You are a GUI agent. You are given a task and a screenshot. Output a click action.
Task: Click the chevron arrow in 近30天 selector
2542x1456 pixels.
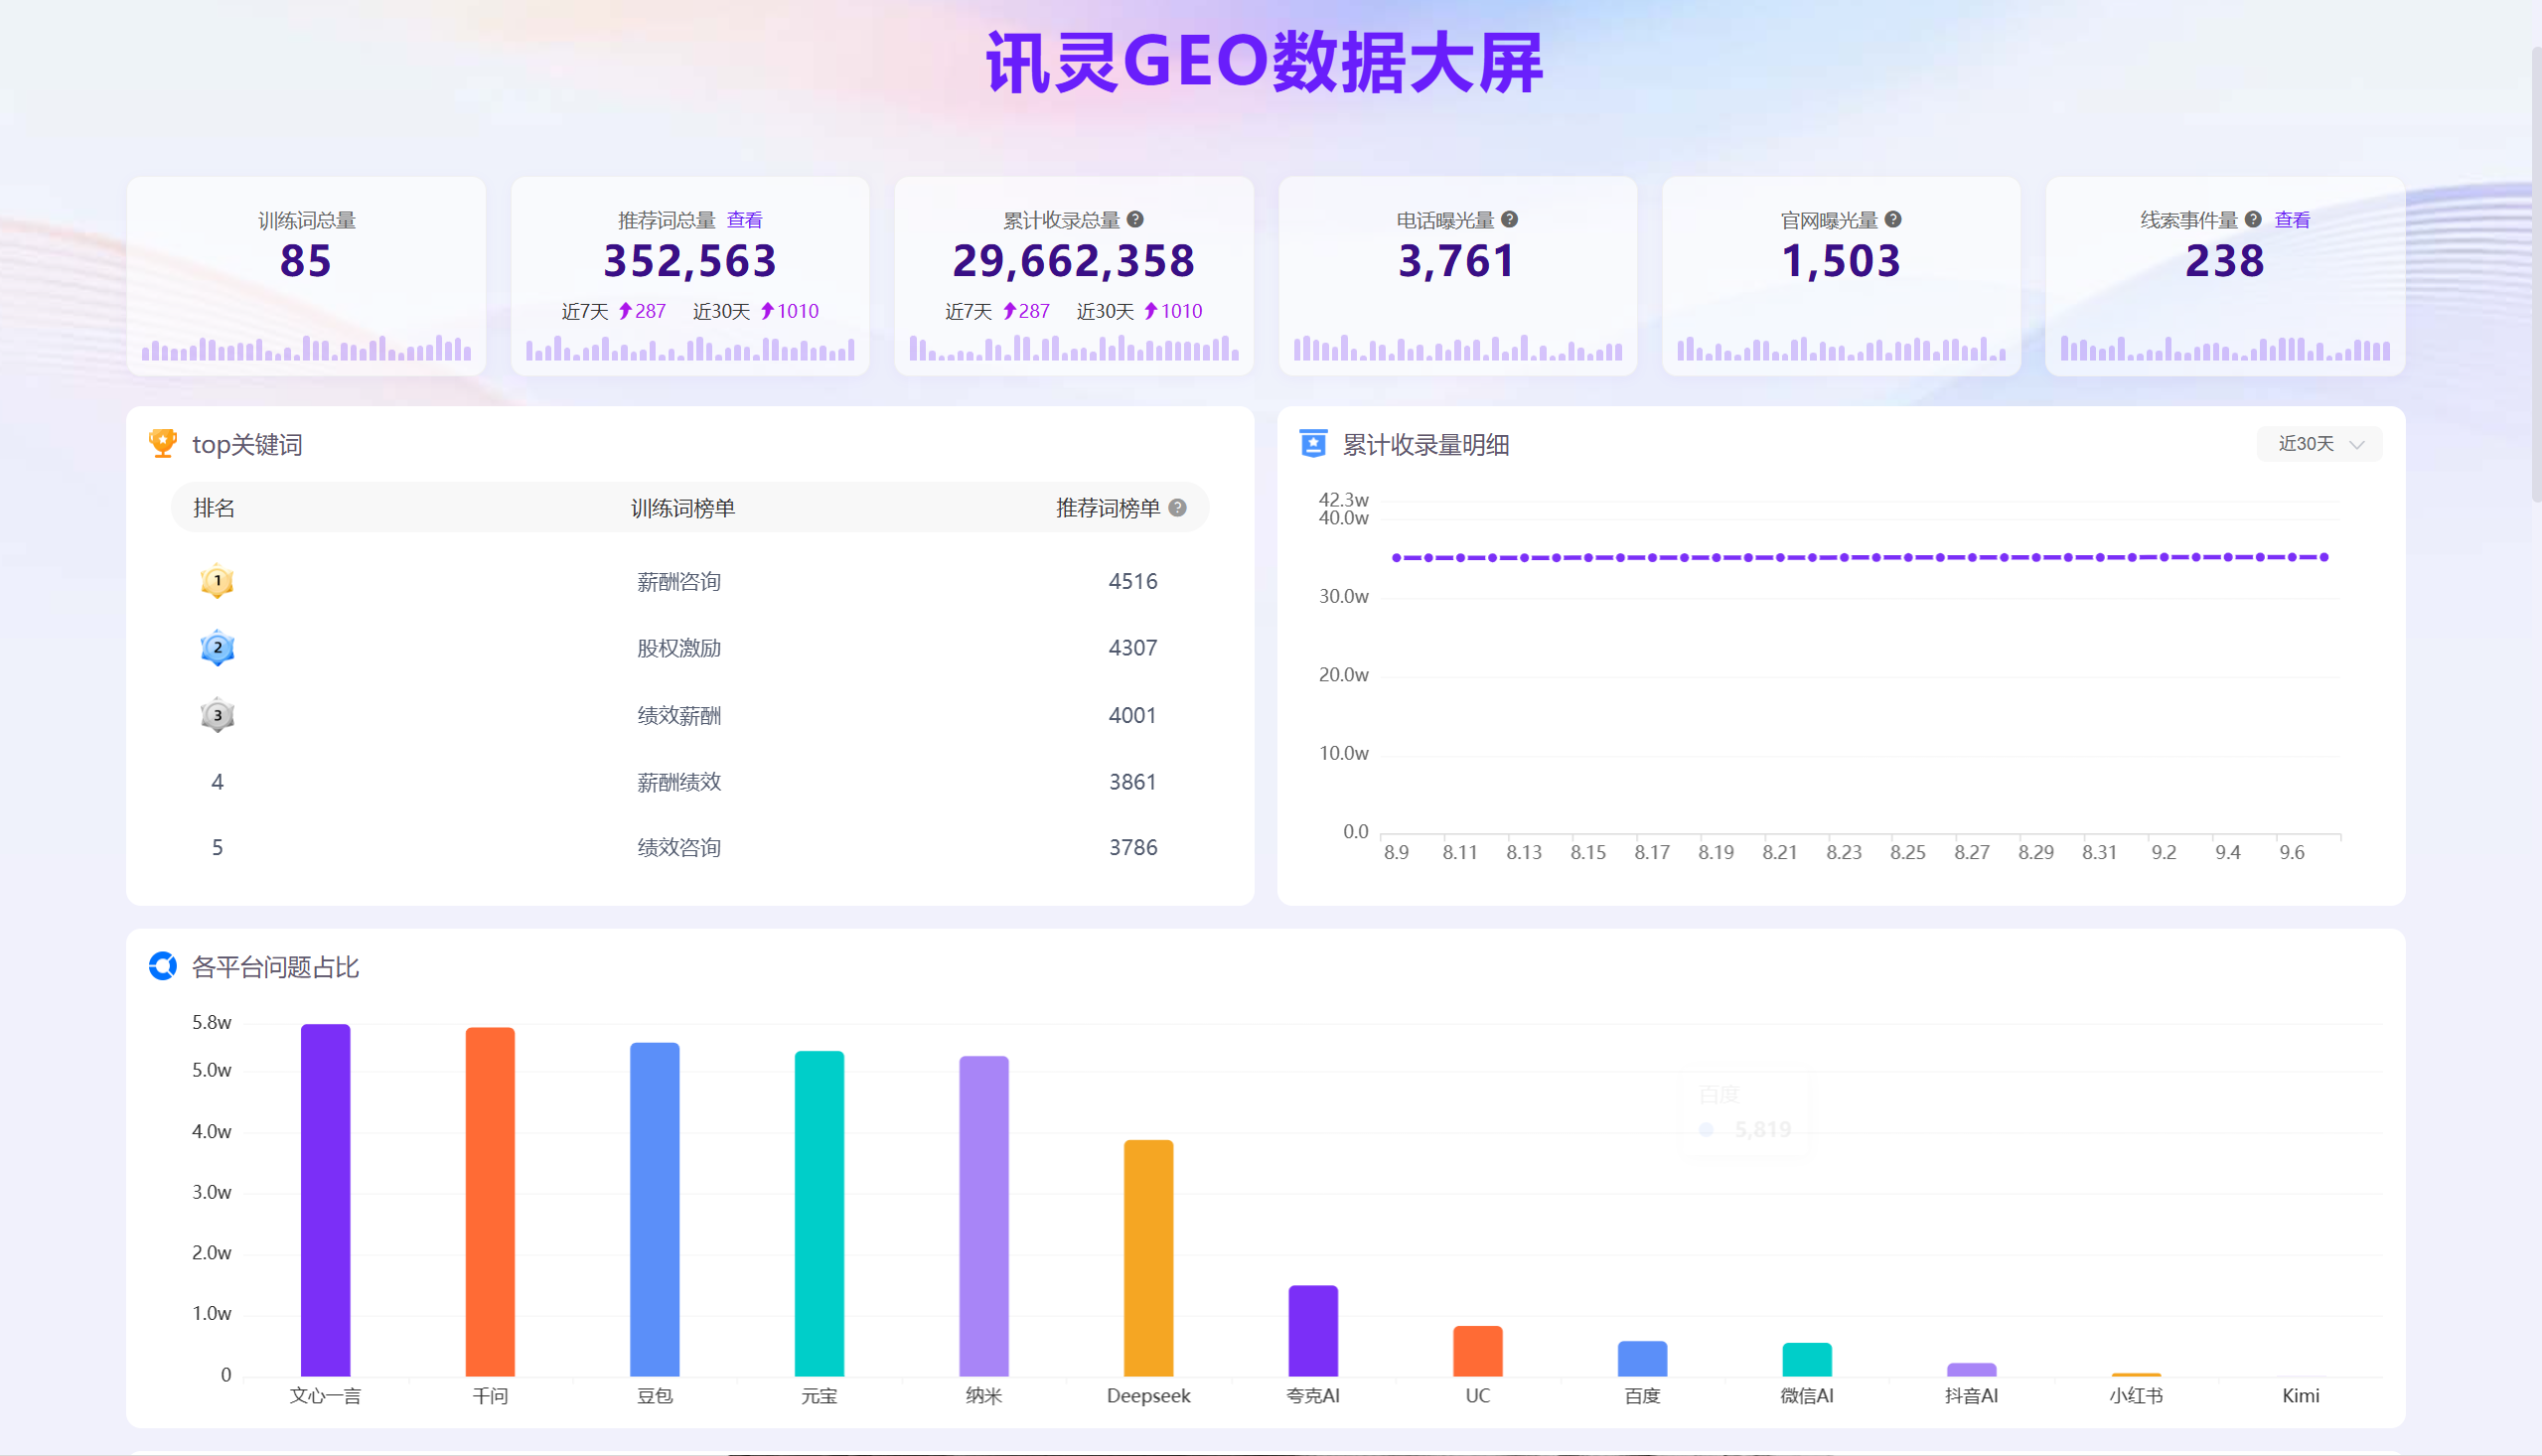pyautogui.click(x=2357, y=445)
